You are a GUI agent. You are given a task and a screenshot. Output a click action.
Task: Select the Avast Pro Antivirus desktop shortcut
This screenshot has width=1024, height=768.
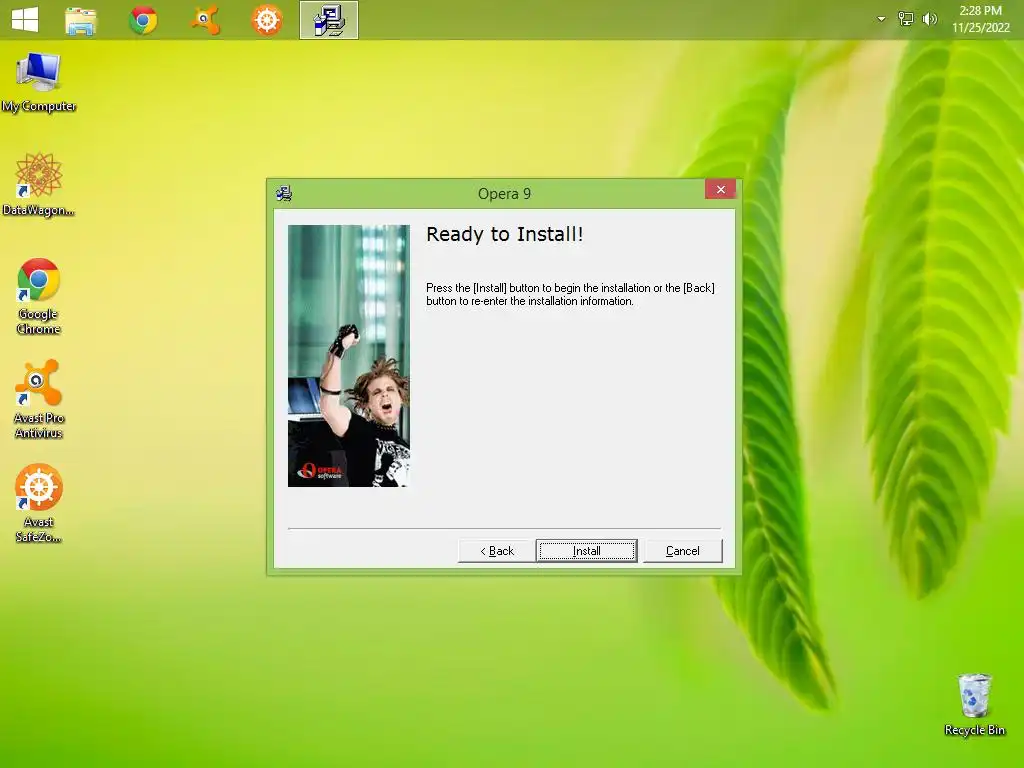[39, 400]
